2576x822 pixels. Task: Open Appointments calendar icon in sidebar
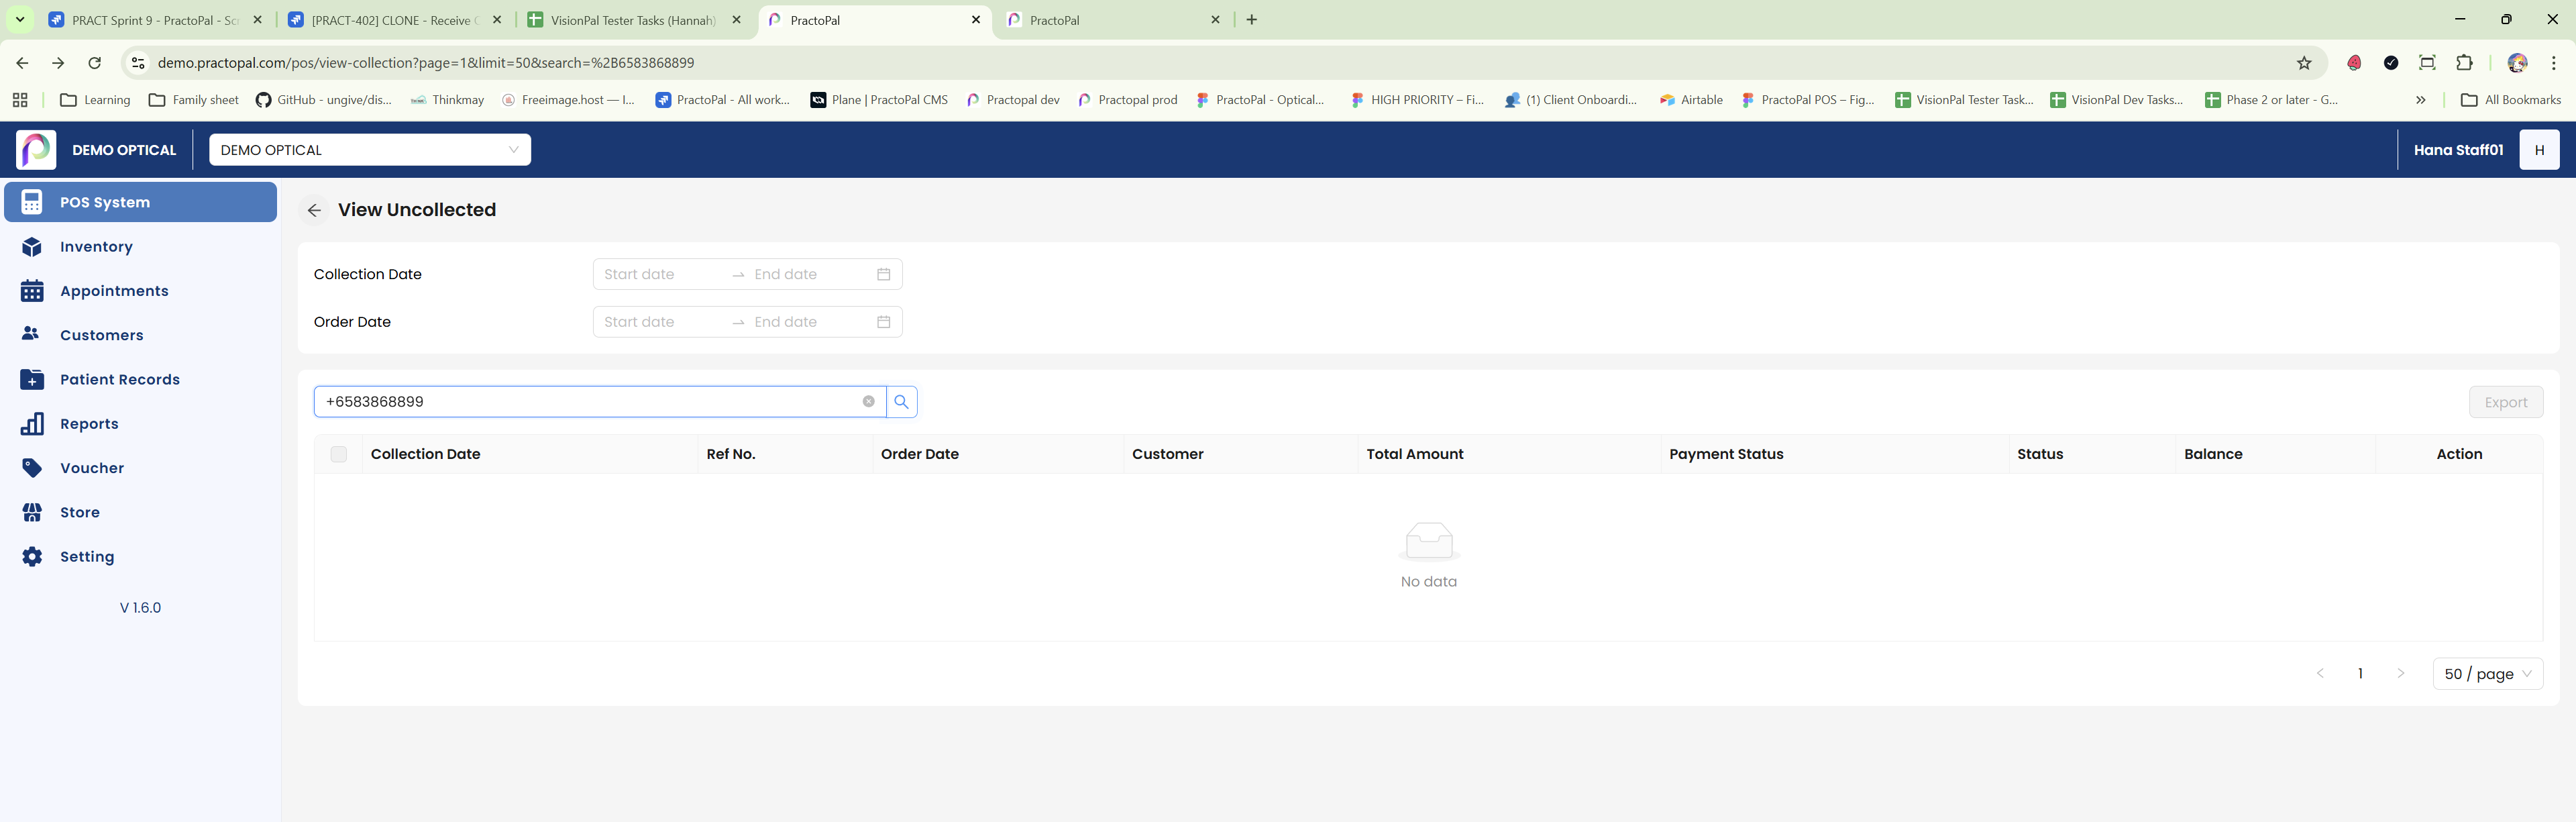coord(32,291)
